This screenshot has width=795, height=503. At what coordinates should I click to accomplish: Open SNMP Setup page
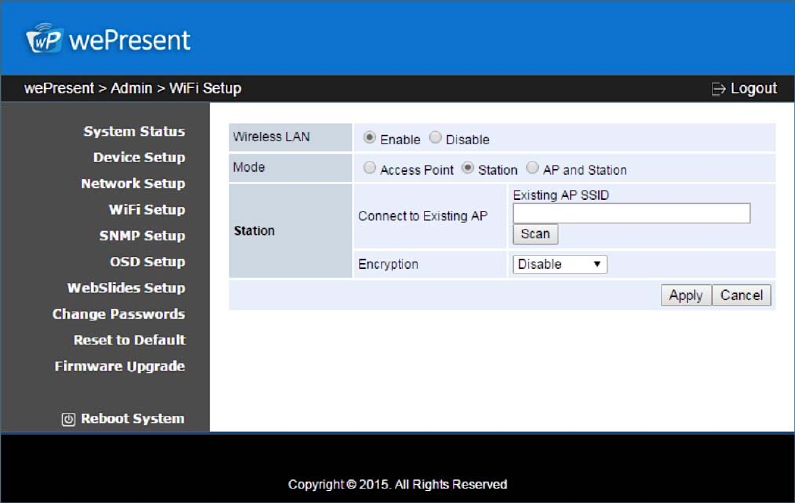click(x=142, y=236)
